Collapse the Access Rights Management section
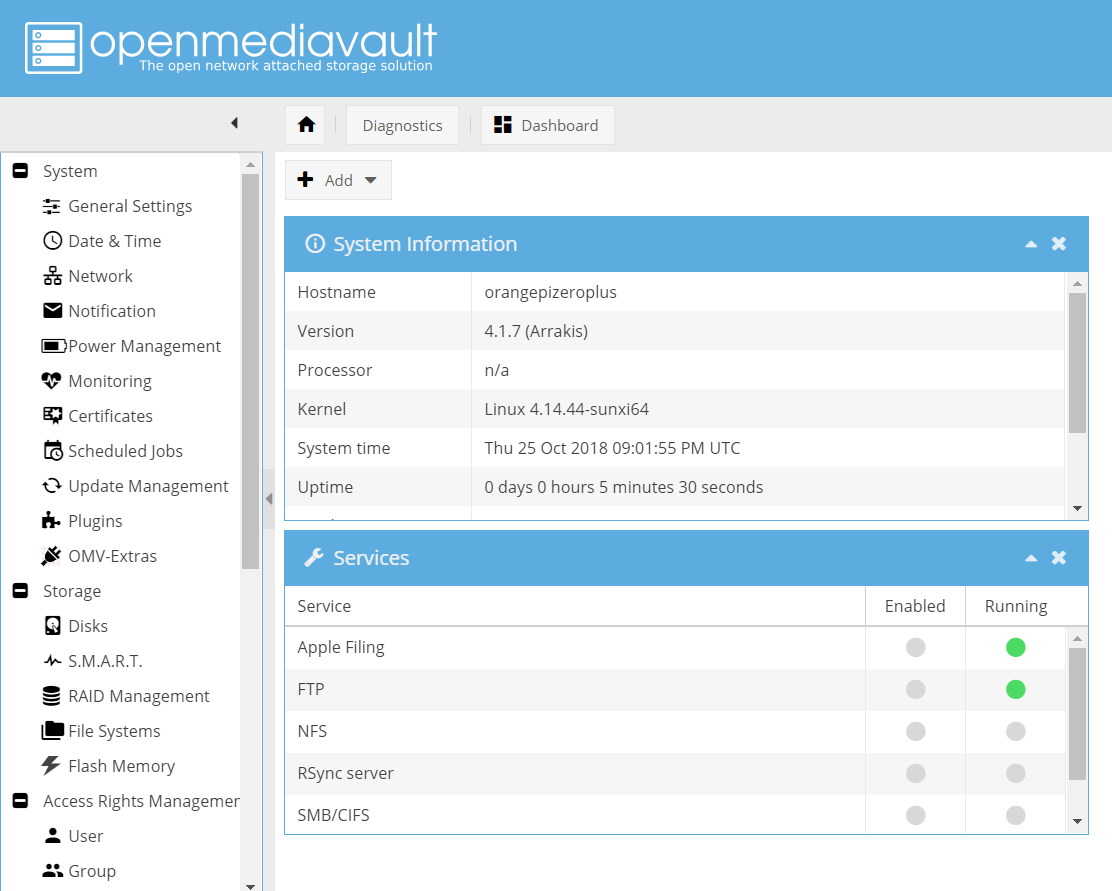The width and height of the screenshot is (1112, 891). click(x=21, y=801)
